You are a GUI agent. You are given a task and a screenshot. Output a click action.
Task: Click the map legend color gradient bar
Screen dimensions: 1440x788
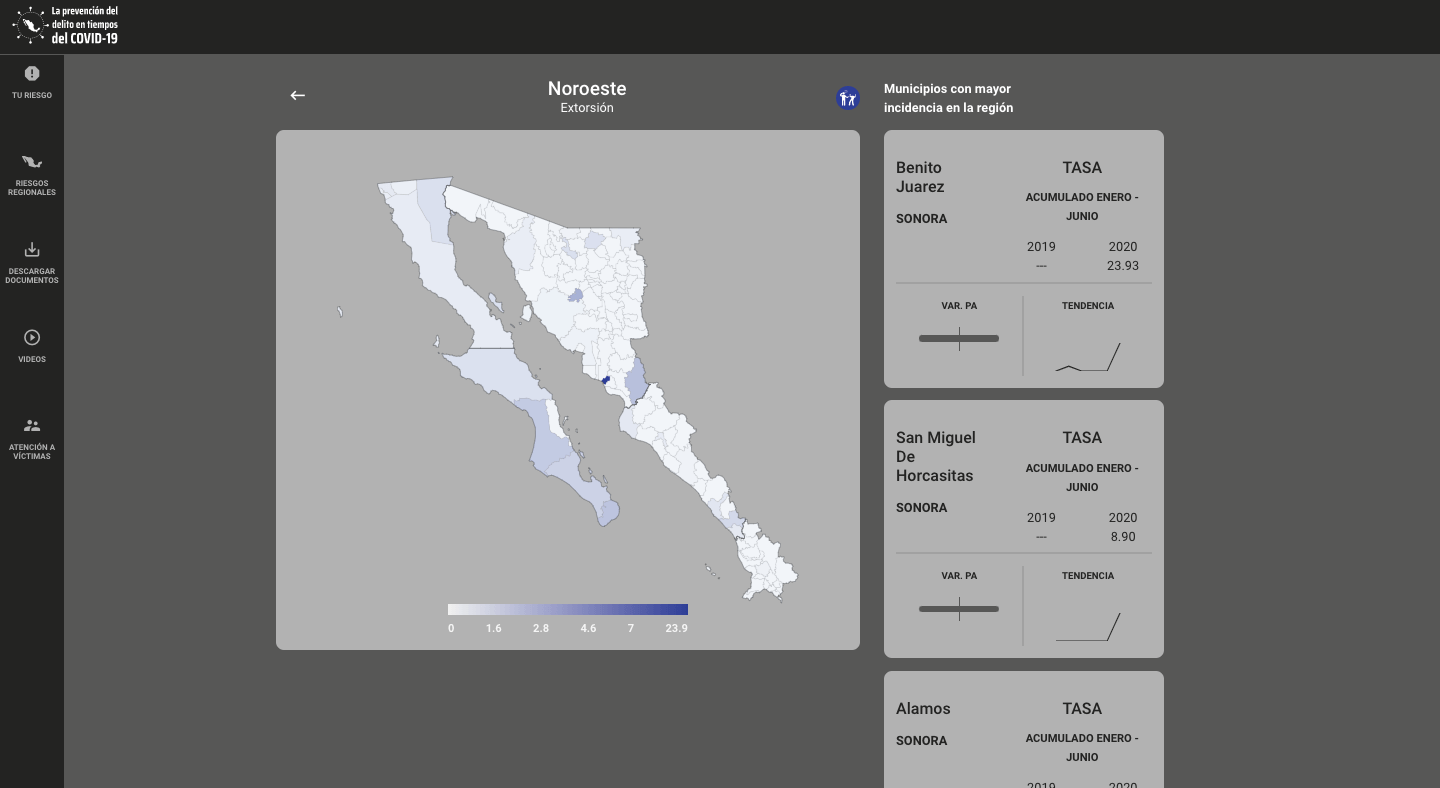coord(567,609)
